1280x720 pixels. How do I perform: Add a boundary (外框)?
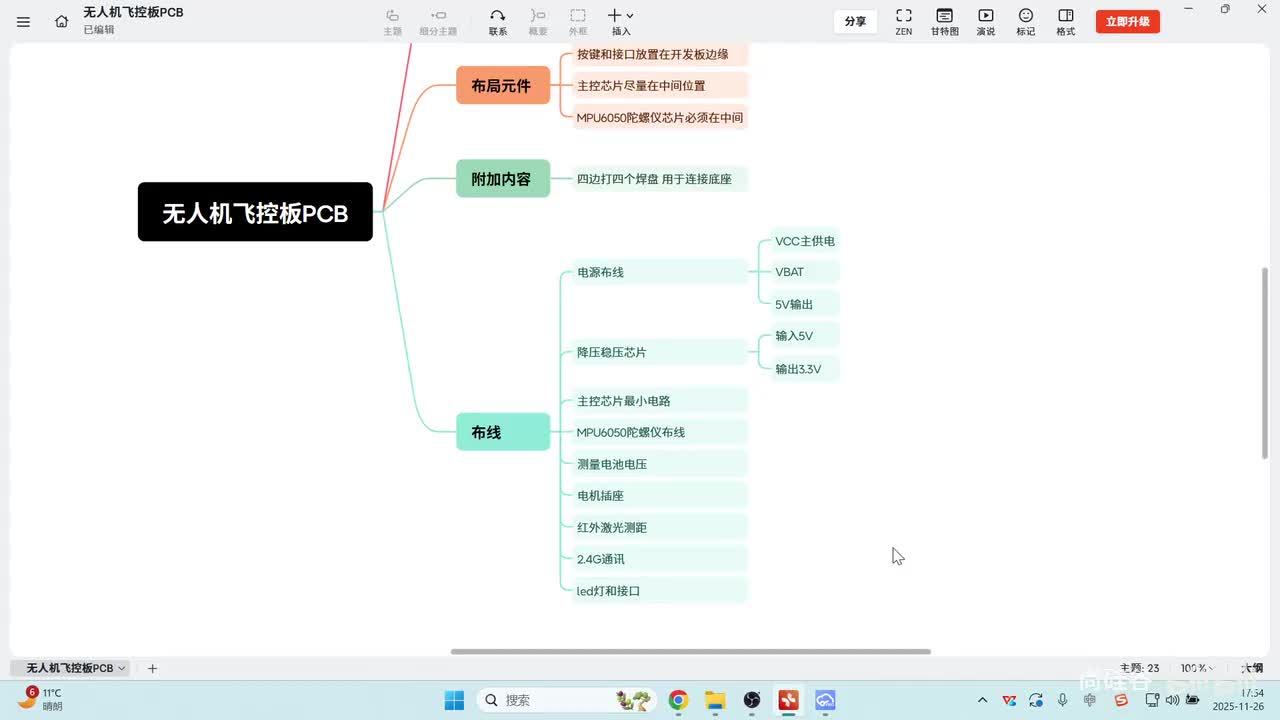[x=578, y=21]
